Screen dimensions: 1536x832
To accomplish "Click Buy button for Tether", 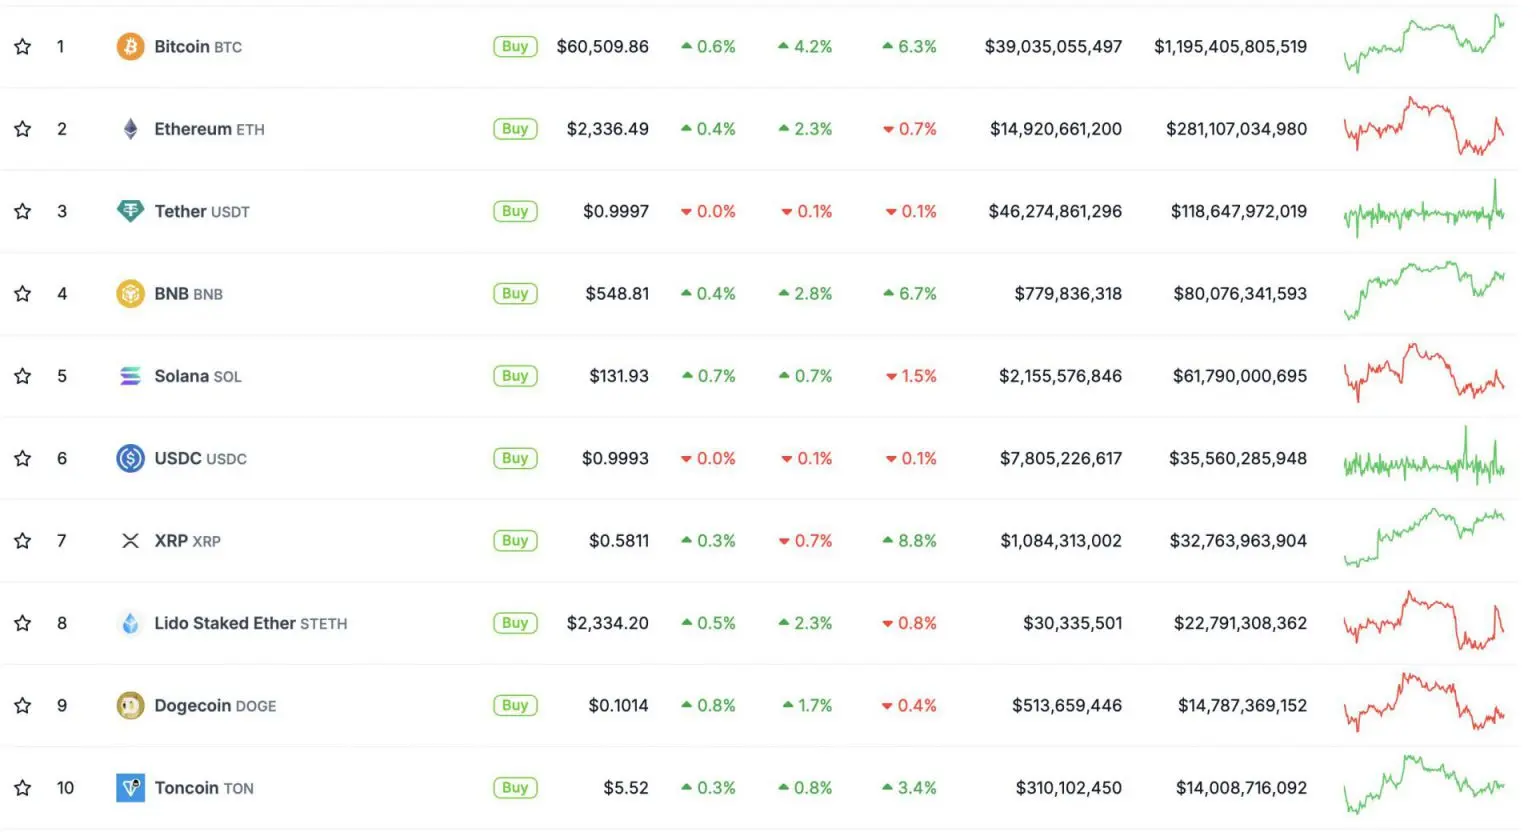I will [515, 211].
